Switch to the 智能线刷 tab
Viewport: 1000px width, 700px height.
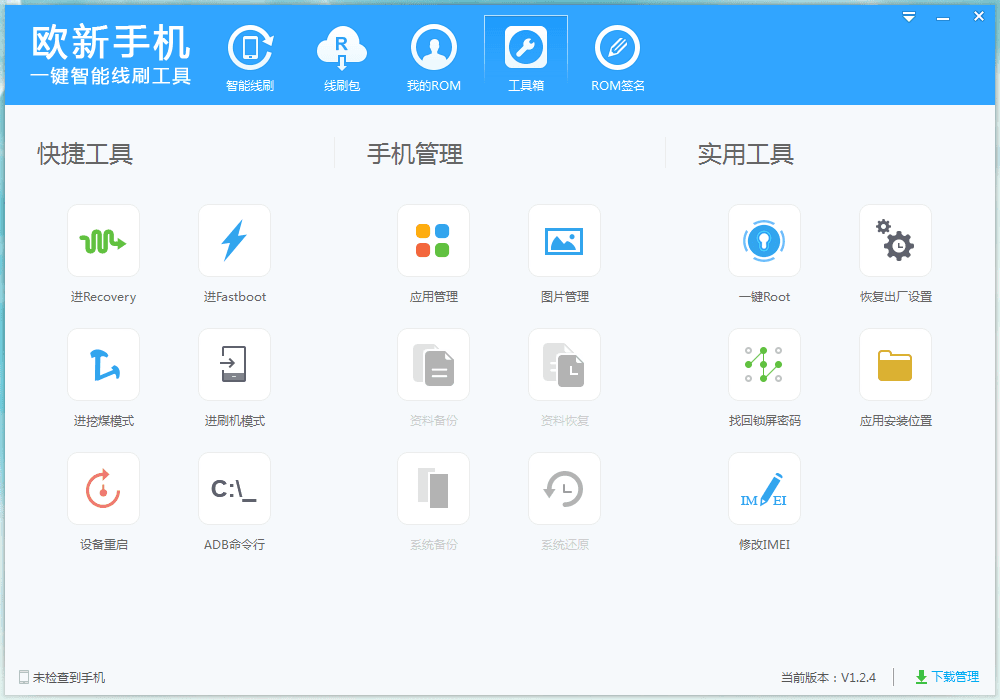250,59
